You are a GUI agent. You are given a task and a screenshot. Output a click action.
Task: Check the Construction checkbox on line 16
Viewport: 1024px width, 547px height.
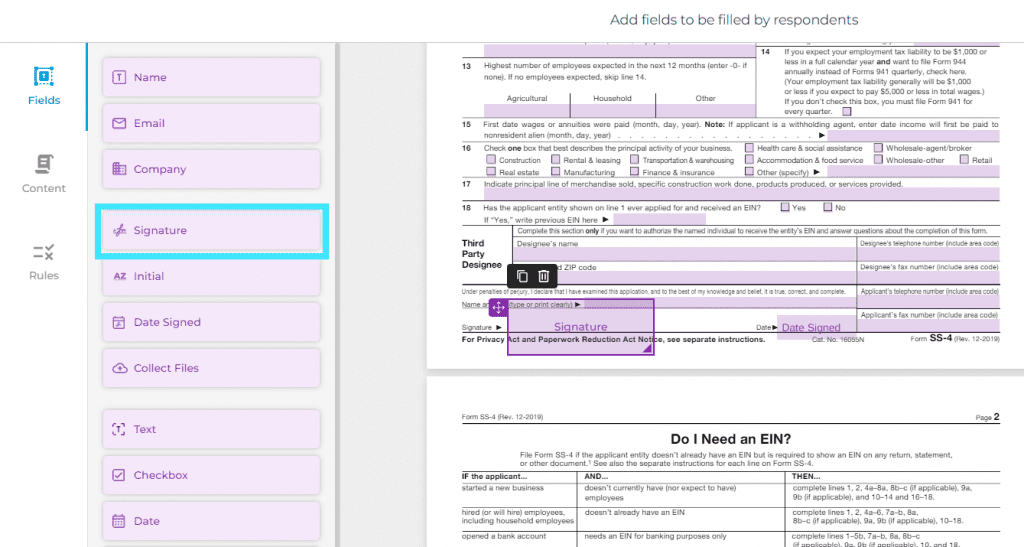coord(490,160)
